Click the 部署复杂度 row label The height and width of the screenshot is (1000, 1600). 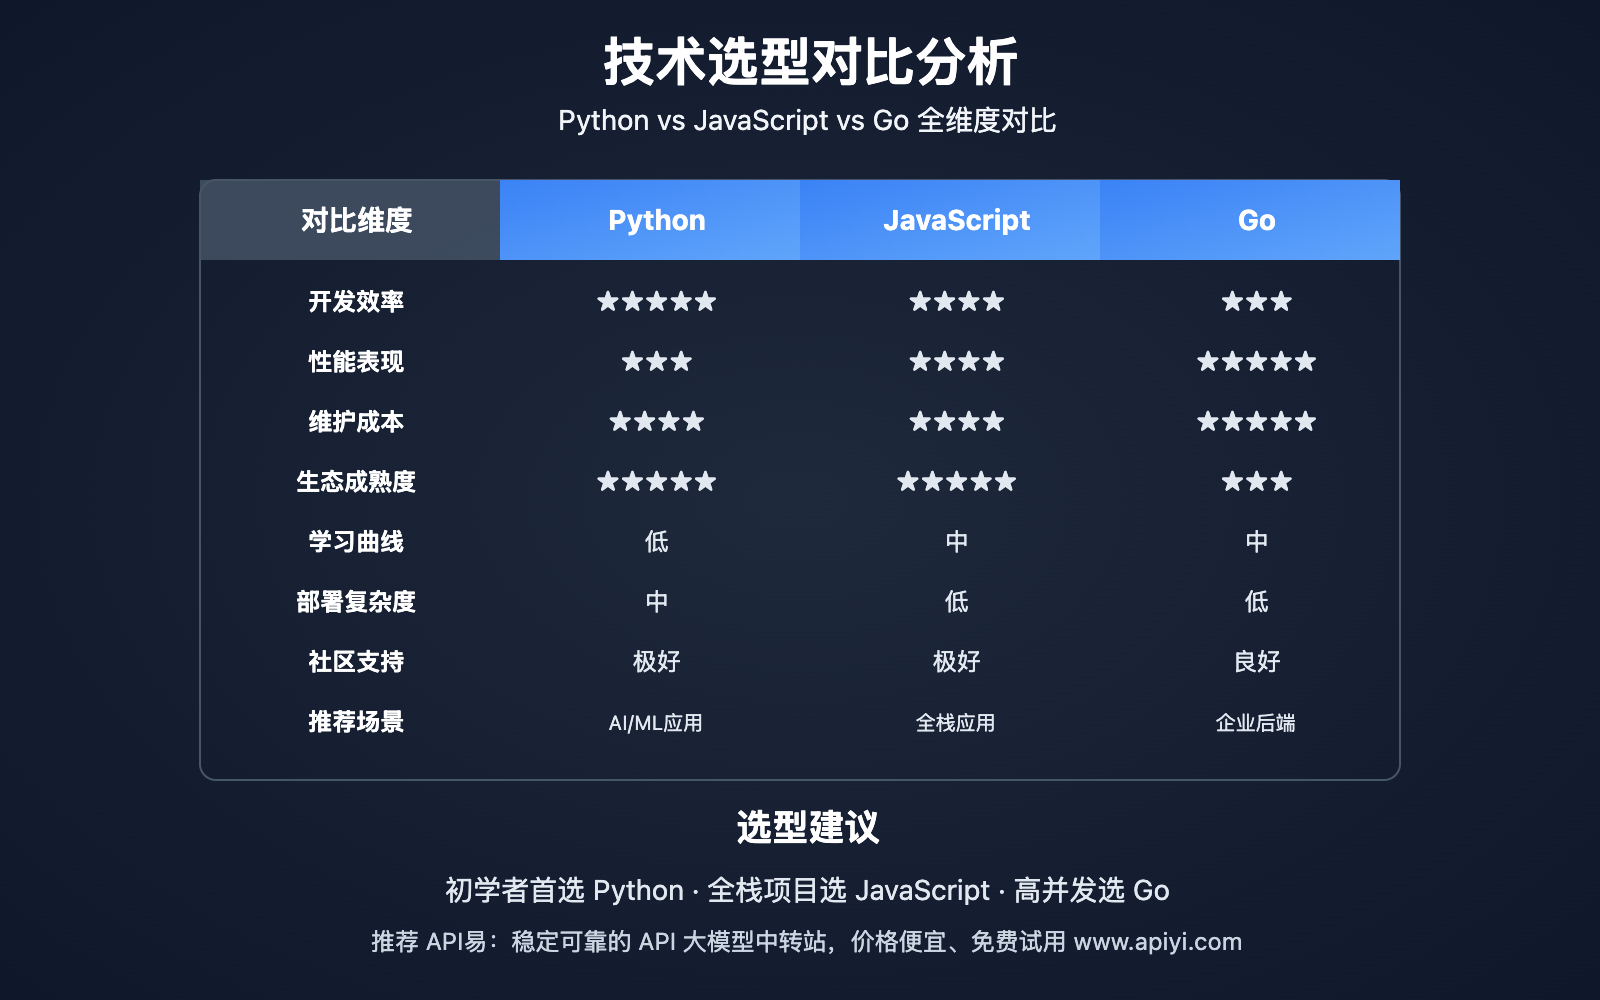(356, 601)
